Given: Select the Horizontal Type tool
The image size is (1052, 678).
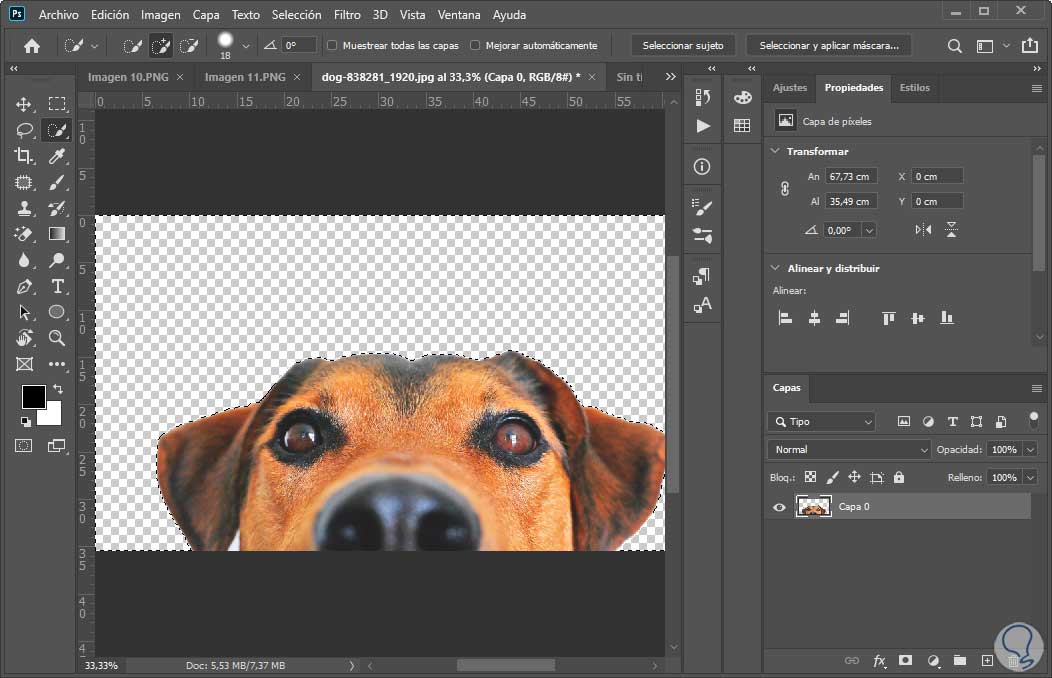Looking at the screenshot, I should click(x=57, y=286).
